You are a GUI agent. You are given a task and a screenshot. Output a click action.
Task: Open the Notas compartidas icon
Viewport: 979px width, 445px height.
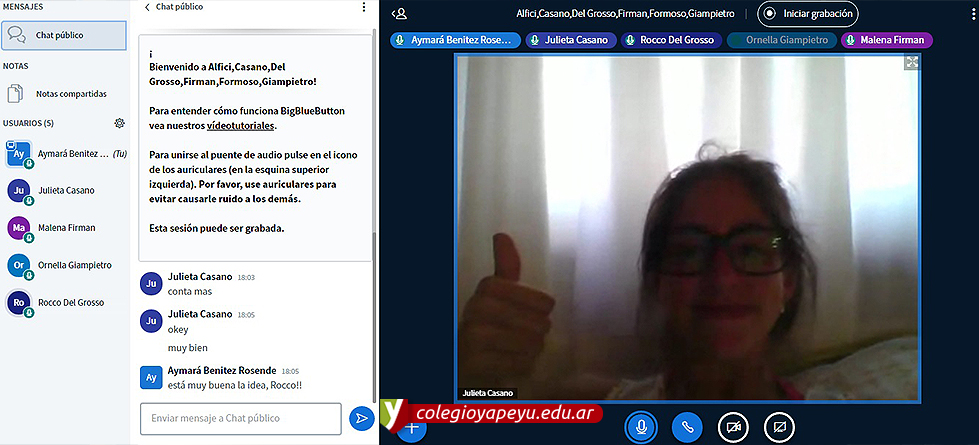point(16,94)
